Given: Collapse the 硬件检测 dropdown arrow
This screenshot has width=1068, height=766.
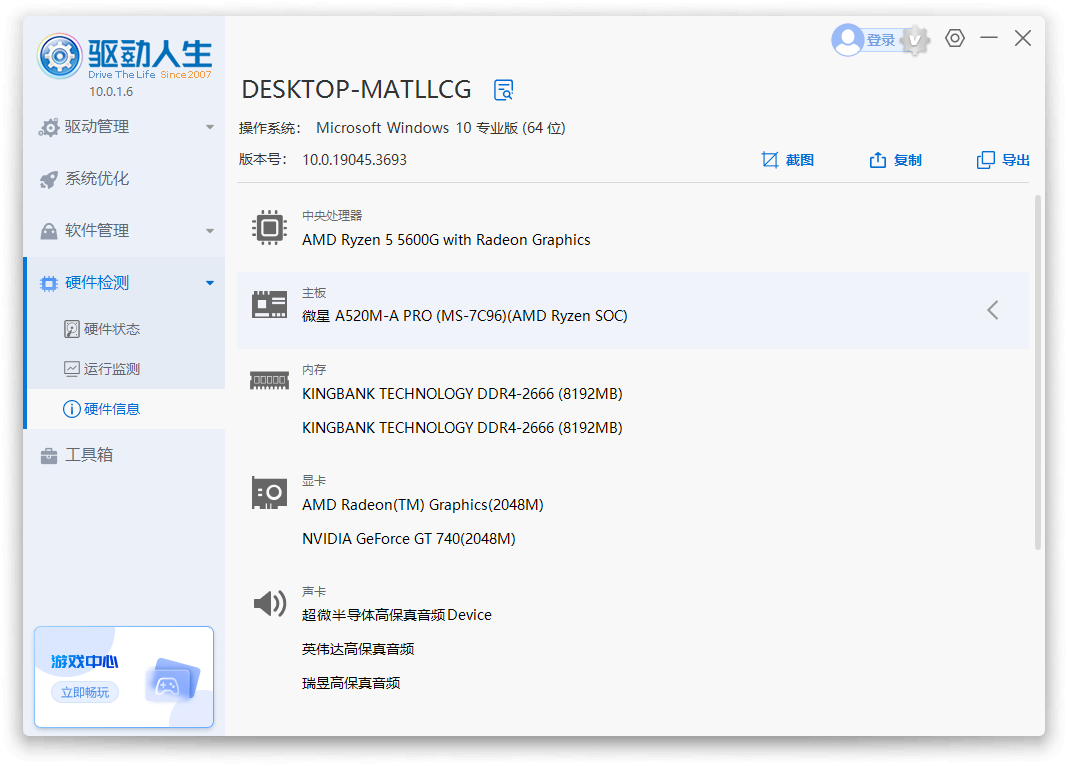Looking at the screenshot, I should (x=210, y=283).
